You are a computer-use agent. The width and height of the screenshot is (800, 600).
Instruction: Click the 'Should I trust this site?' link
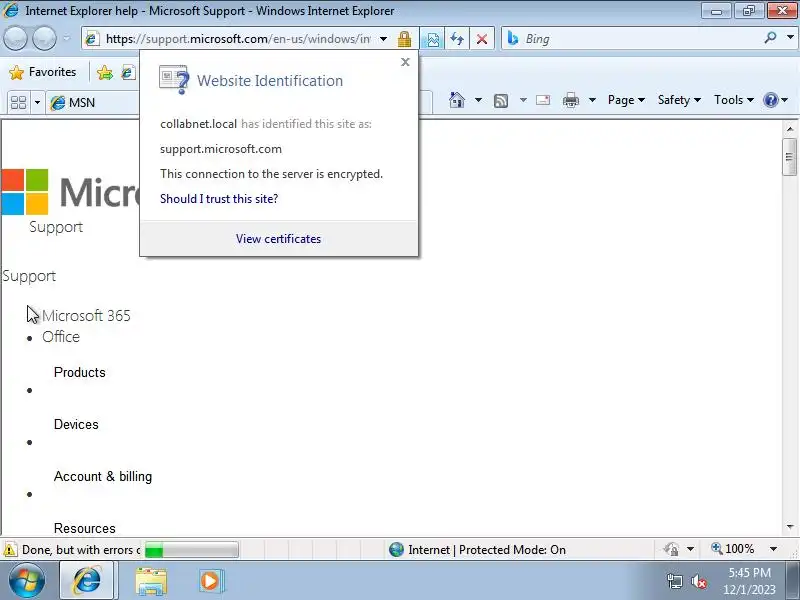pyautogui.click(x=219, y=199)
